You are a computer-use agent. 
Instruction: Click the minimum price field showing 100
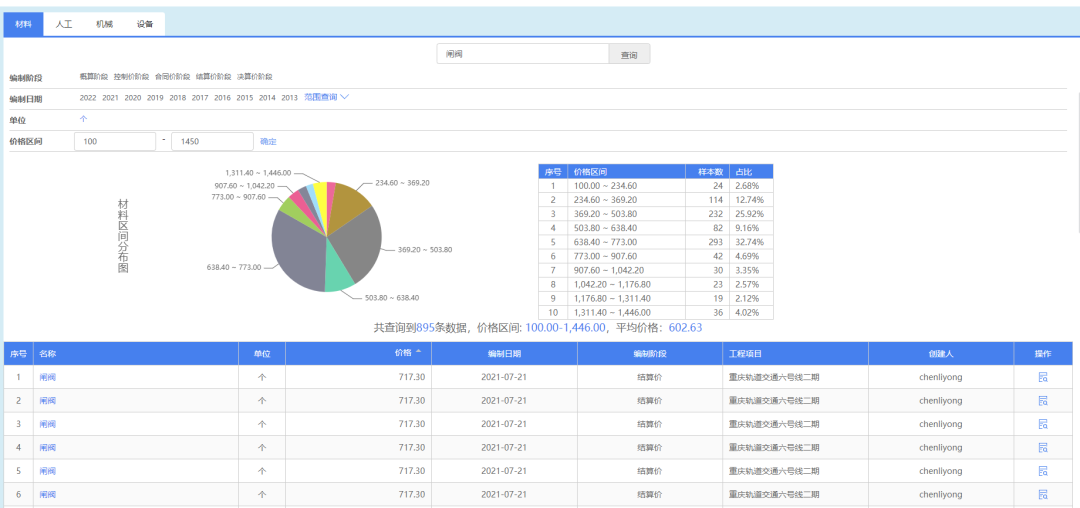[115, 142]
